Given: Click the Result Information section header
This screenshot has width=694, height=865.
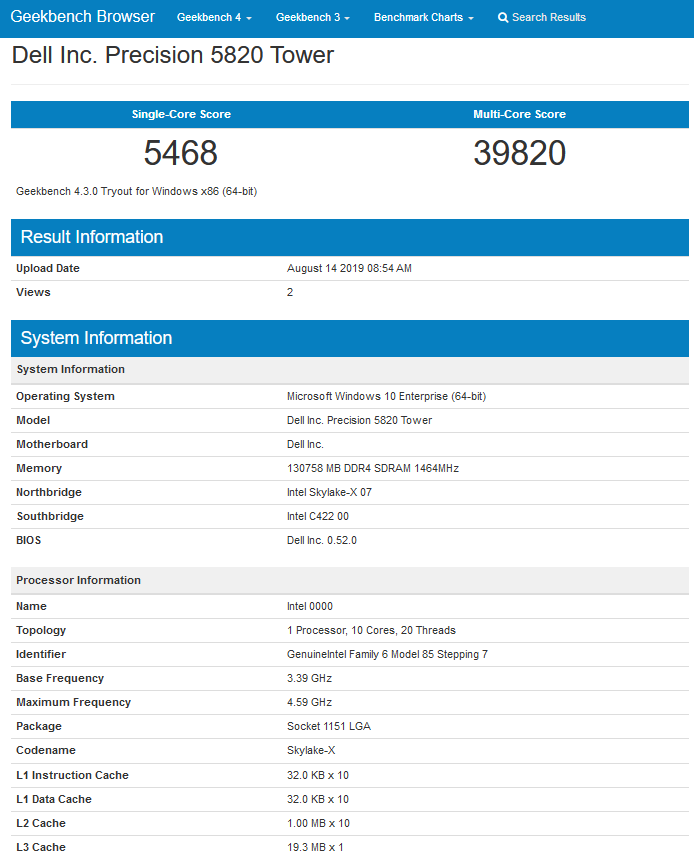Looking at the screenshot, I should coord(350,237).
